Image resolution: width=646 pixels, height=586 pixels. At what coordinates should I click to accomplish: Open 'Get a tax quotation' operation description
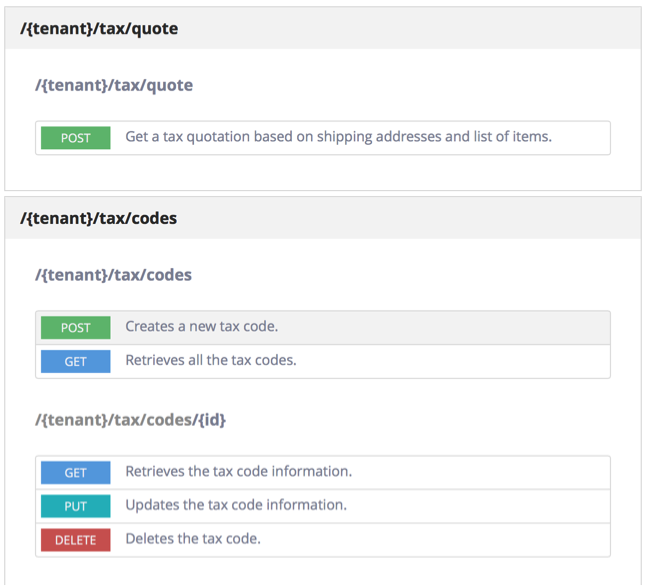click(338, 136)
